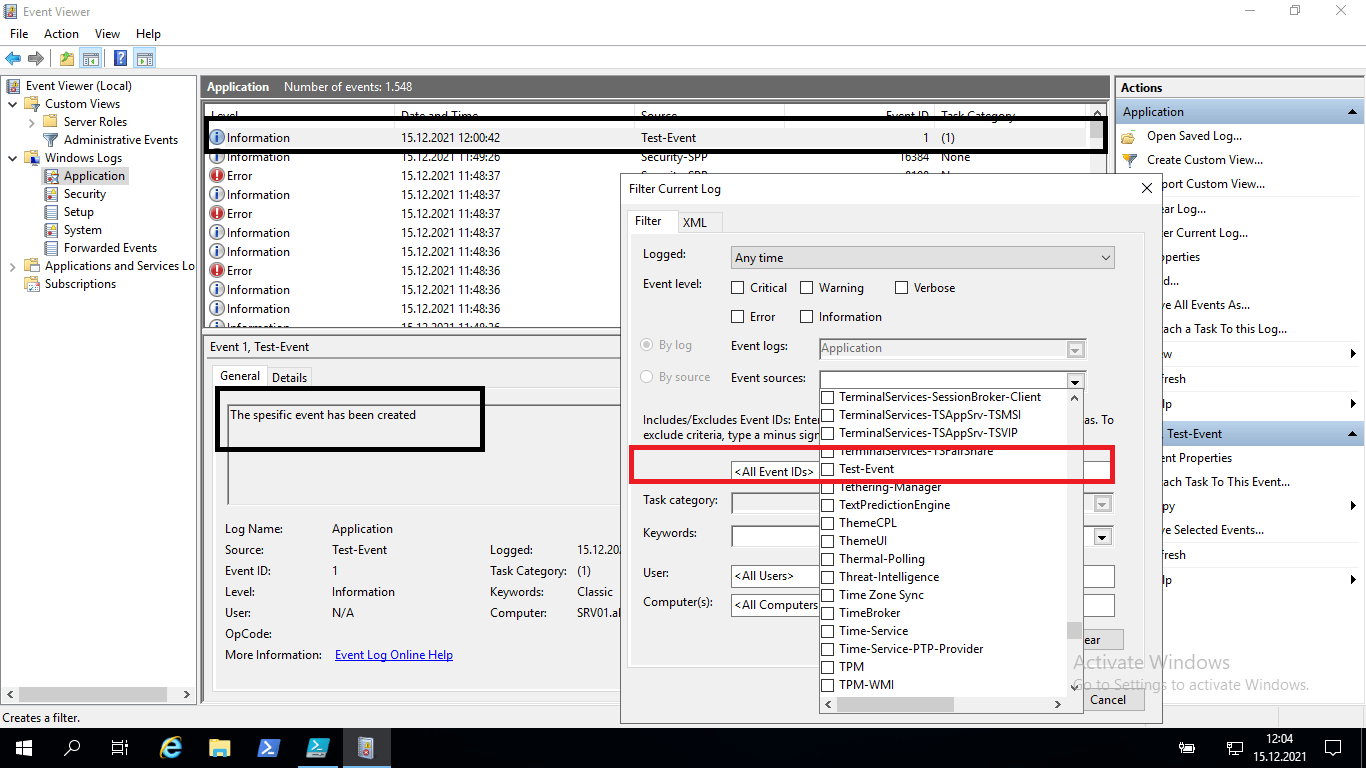
Task: Open the Event Log Online Help link
Action: click(x=393, y=655)
